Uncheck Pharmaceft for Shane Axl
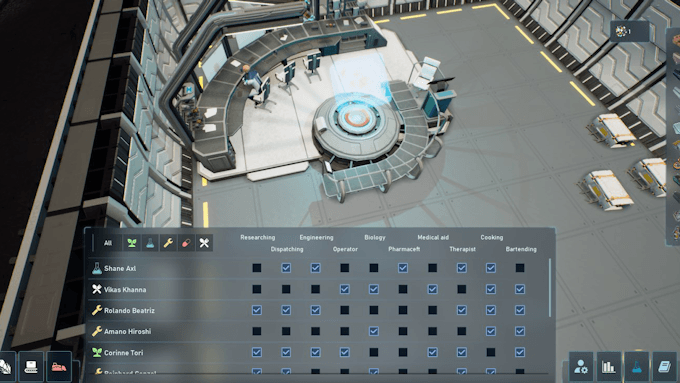The height and width of the screenshot is (383, 680). [x=403, y=268]
